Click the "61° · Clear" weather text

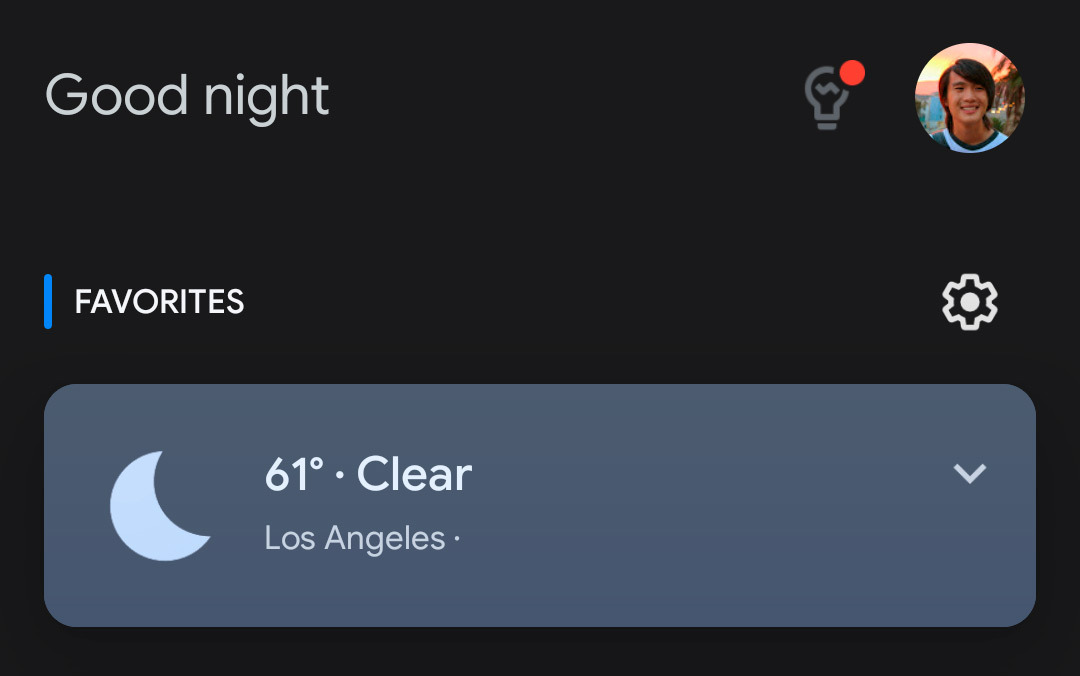367,474
